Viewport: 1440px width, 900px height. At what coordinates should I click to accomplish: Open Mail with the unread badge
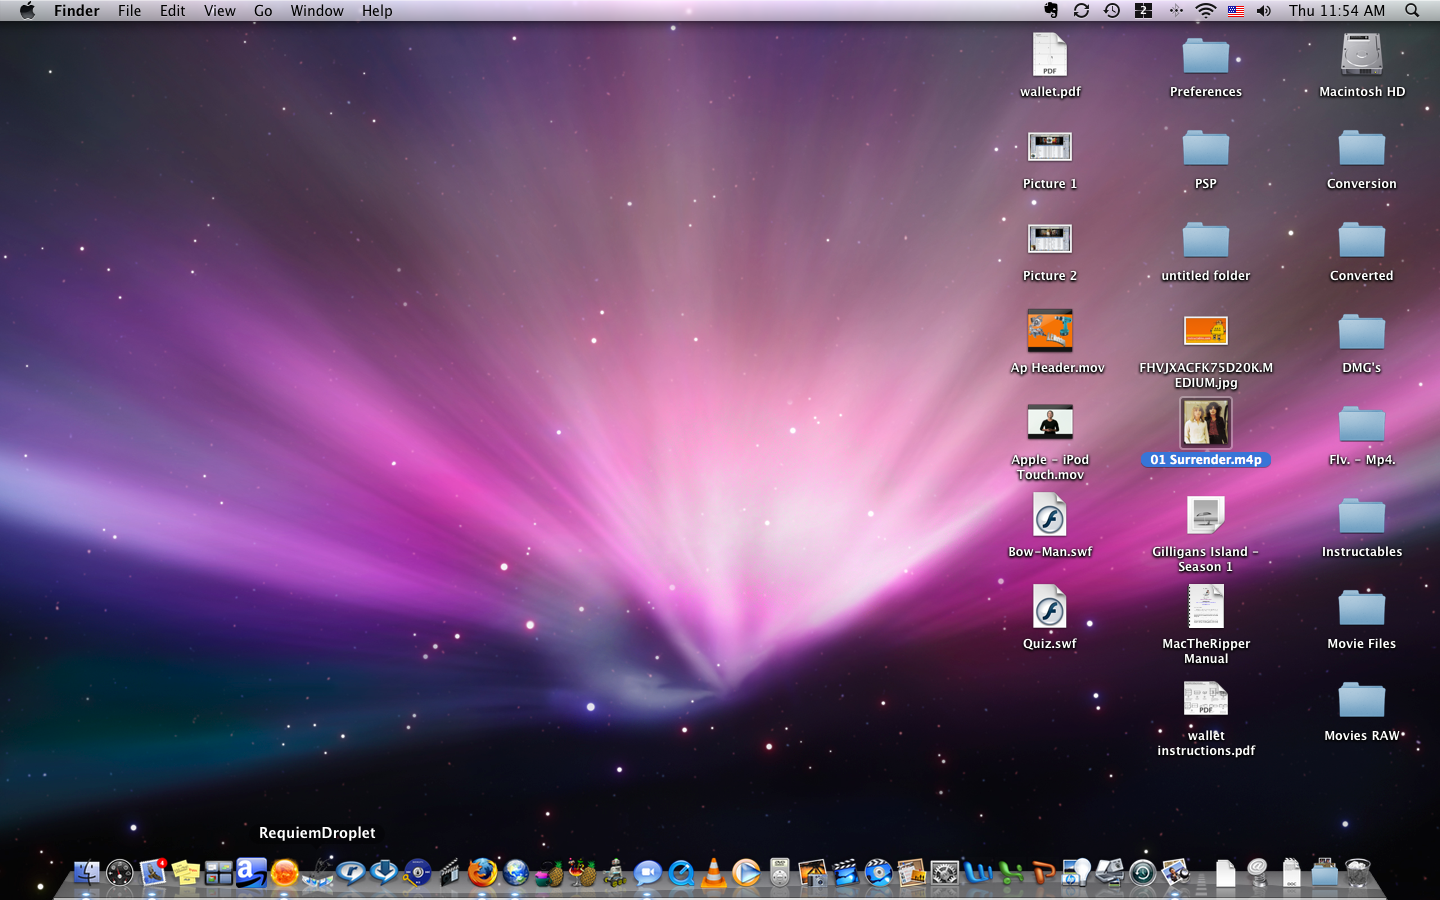pyautogui.click(x=153, y=873)
